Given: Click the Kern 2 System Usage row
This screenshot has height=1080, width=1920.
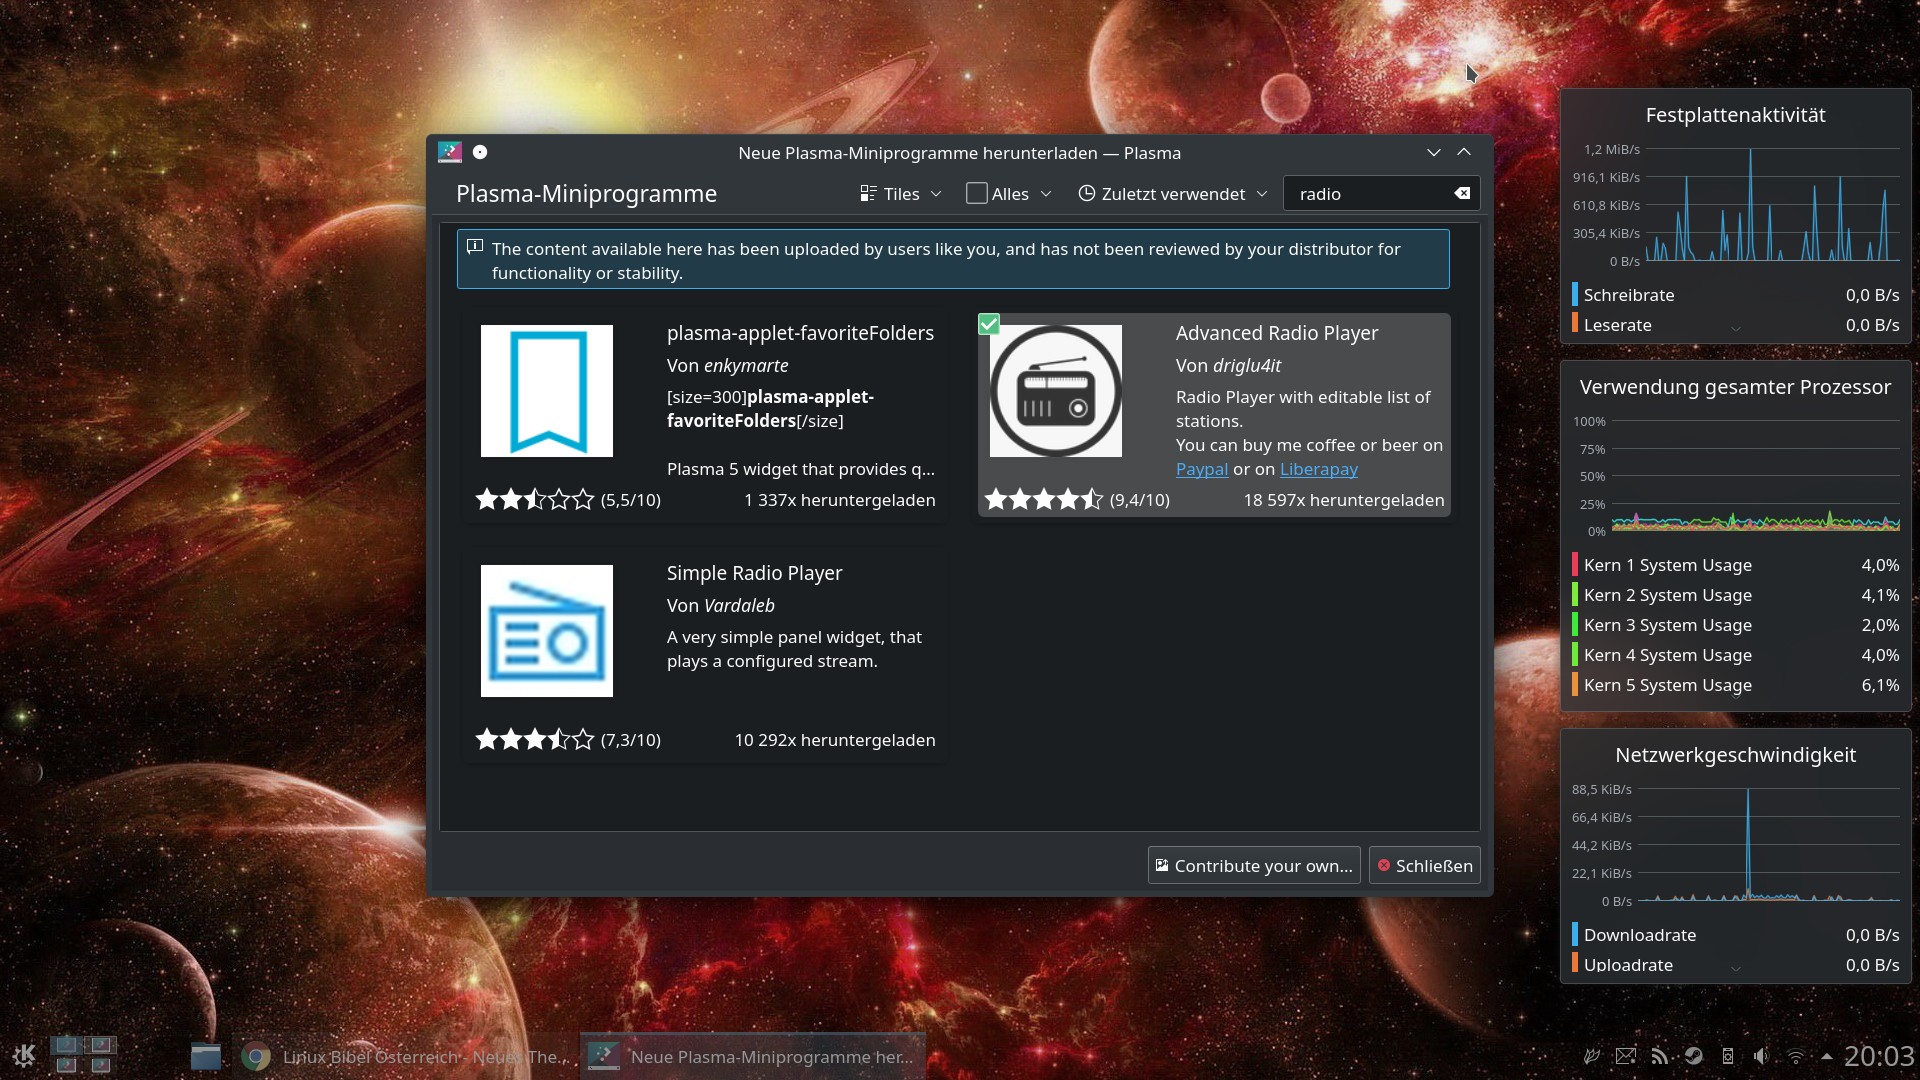Looking at the screenshot, I should pyautogui.click(x=1736, y=595).
